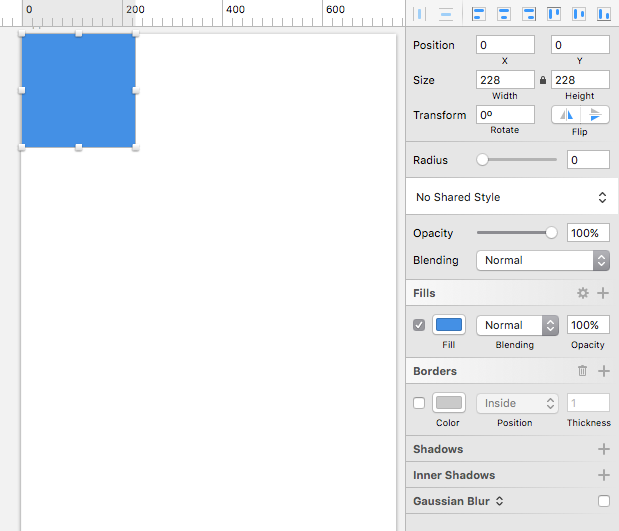Open the layer Blending mode dropdown
This screenshot has width=619, height=531.
pyautogui.click(x=543, y=260)
